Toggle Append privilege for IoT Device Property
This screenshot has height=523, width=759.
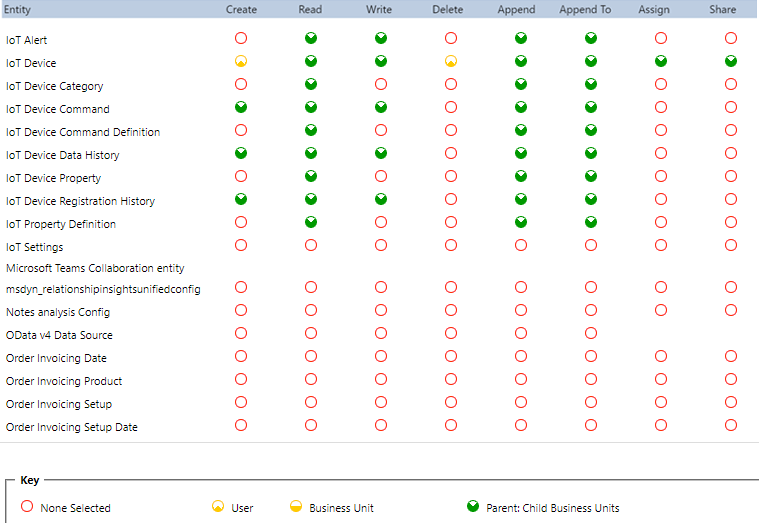click(521, 176)
